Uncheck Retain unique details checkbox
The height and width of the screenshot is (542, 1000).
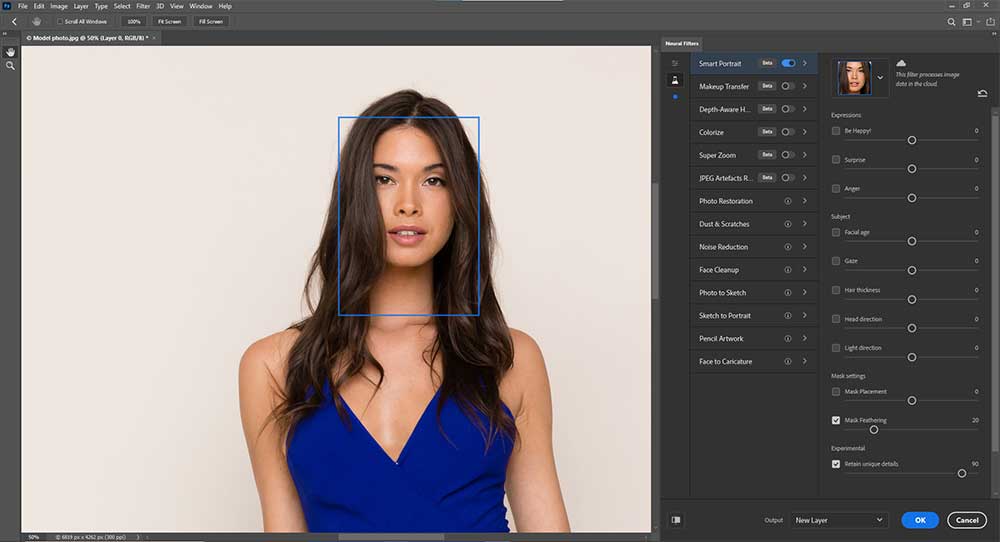pos(835,464)
